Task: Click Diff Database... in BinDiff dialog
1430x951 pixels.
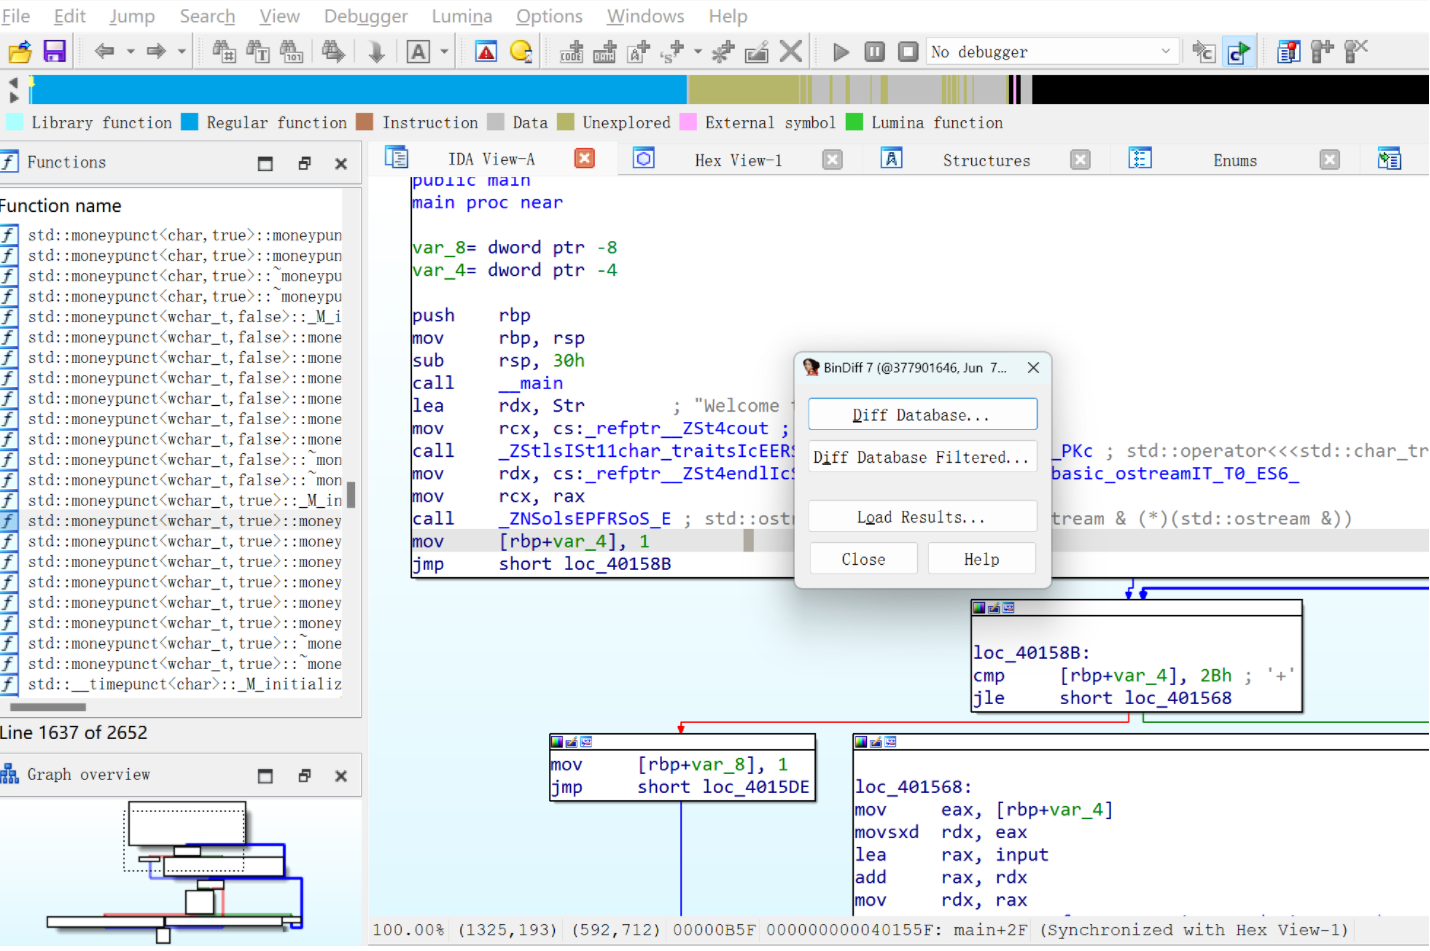Action: click(922, 415)
